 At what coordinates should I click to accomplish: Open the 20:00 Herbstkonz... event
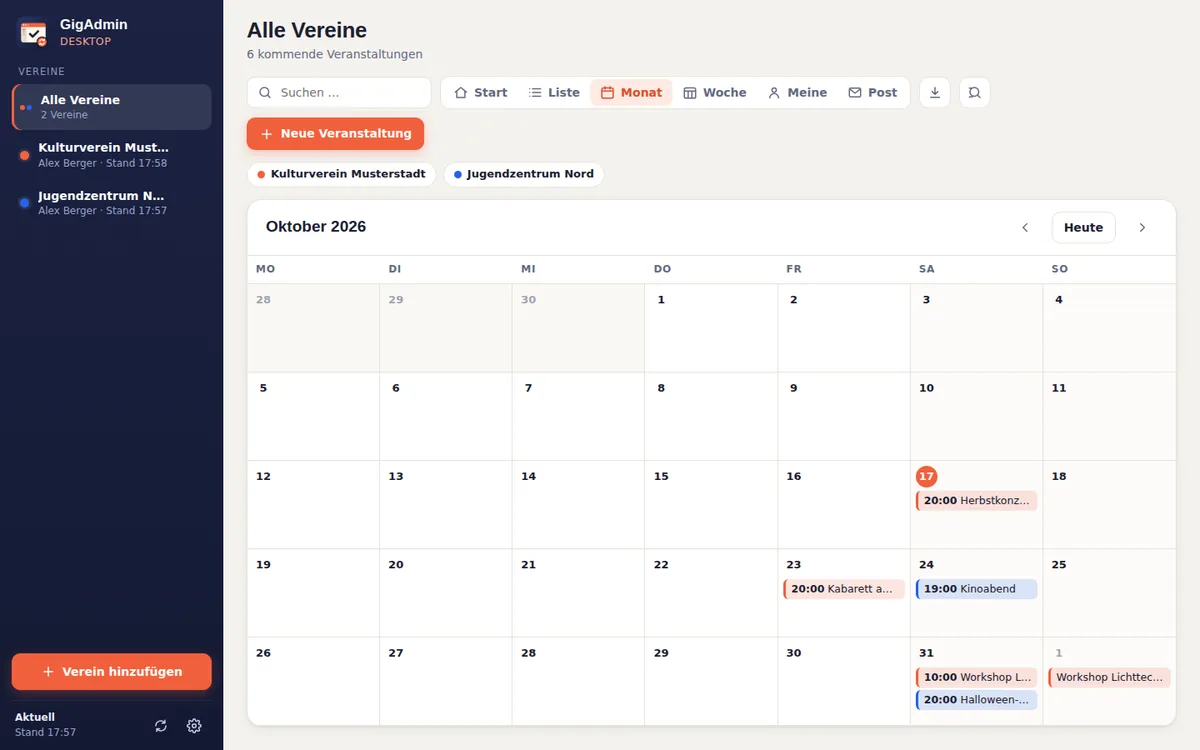tap(976, 500)
